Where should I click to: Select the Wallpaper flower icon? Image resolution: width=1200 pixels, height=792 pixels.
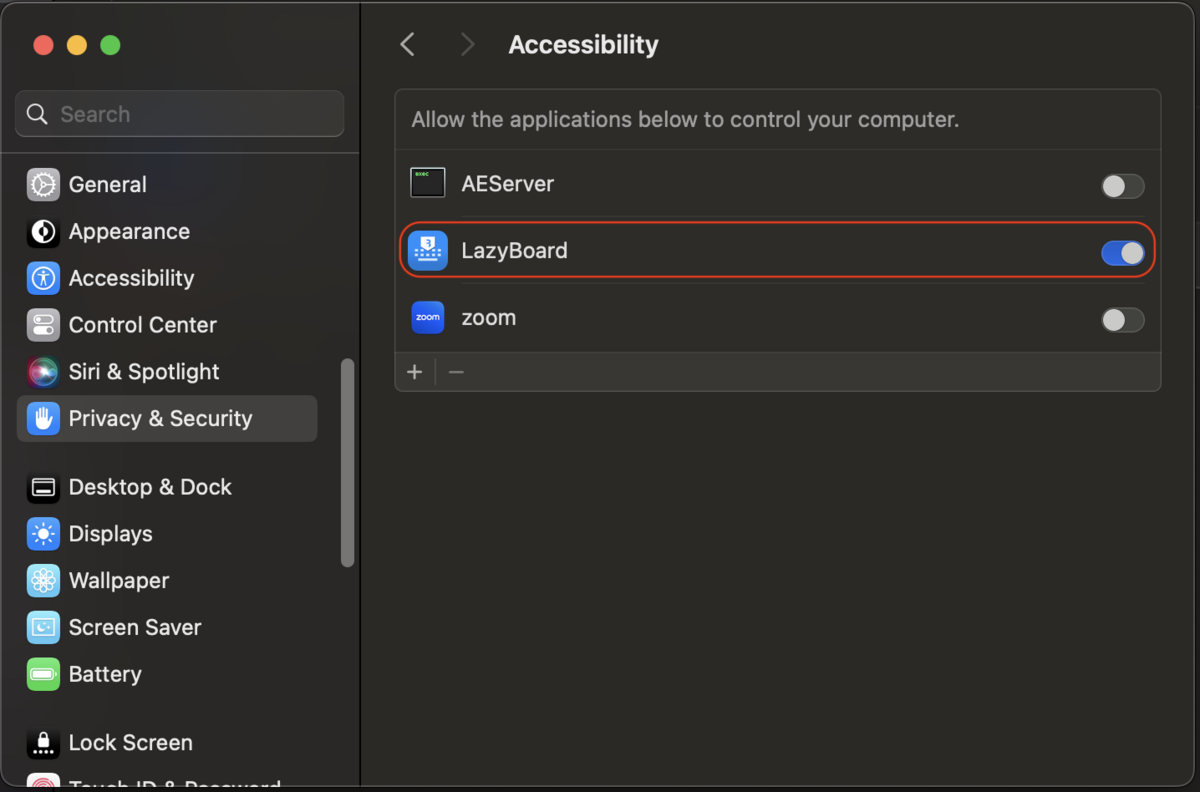pos(43,581)
